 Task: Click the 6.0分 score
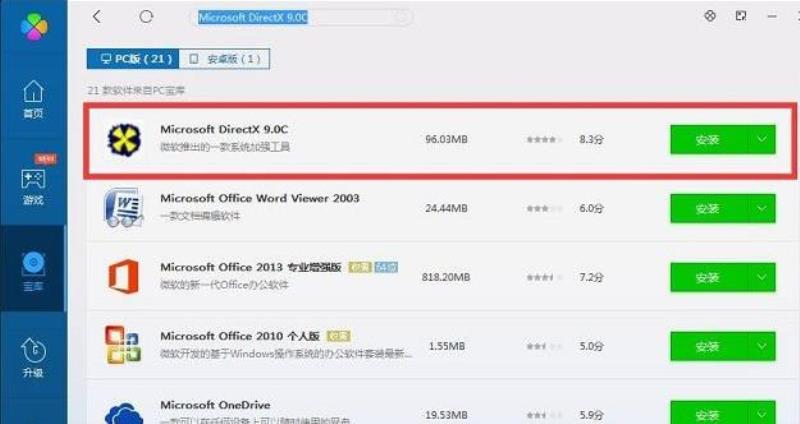point(591,208)
